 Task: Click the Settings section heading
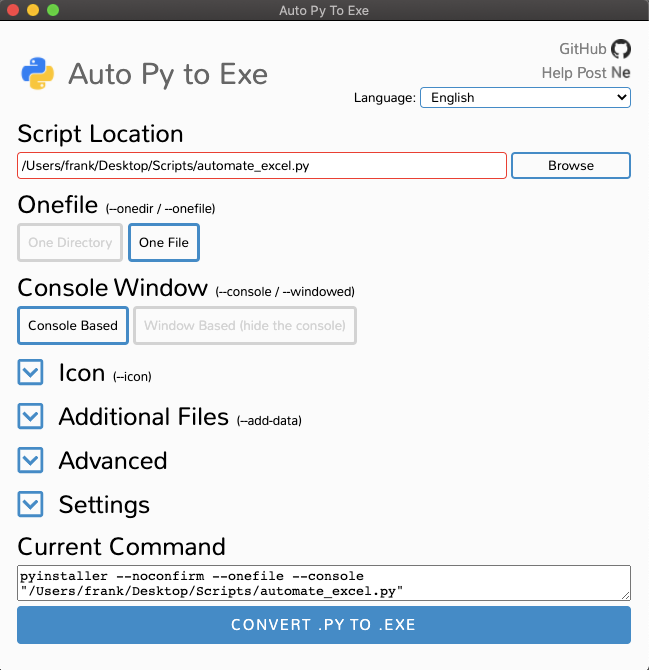(x=104, y=505)
